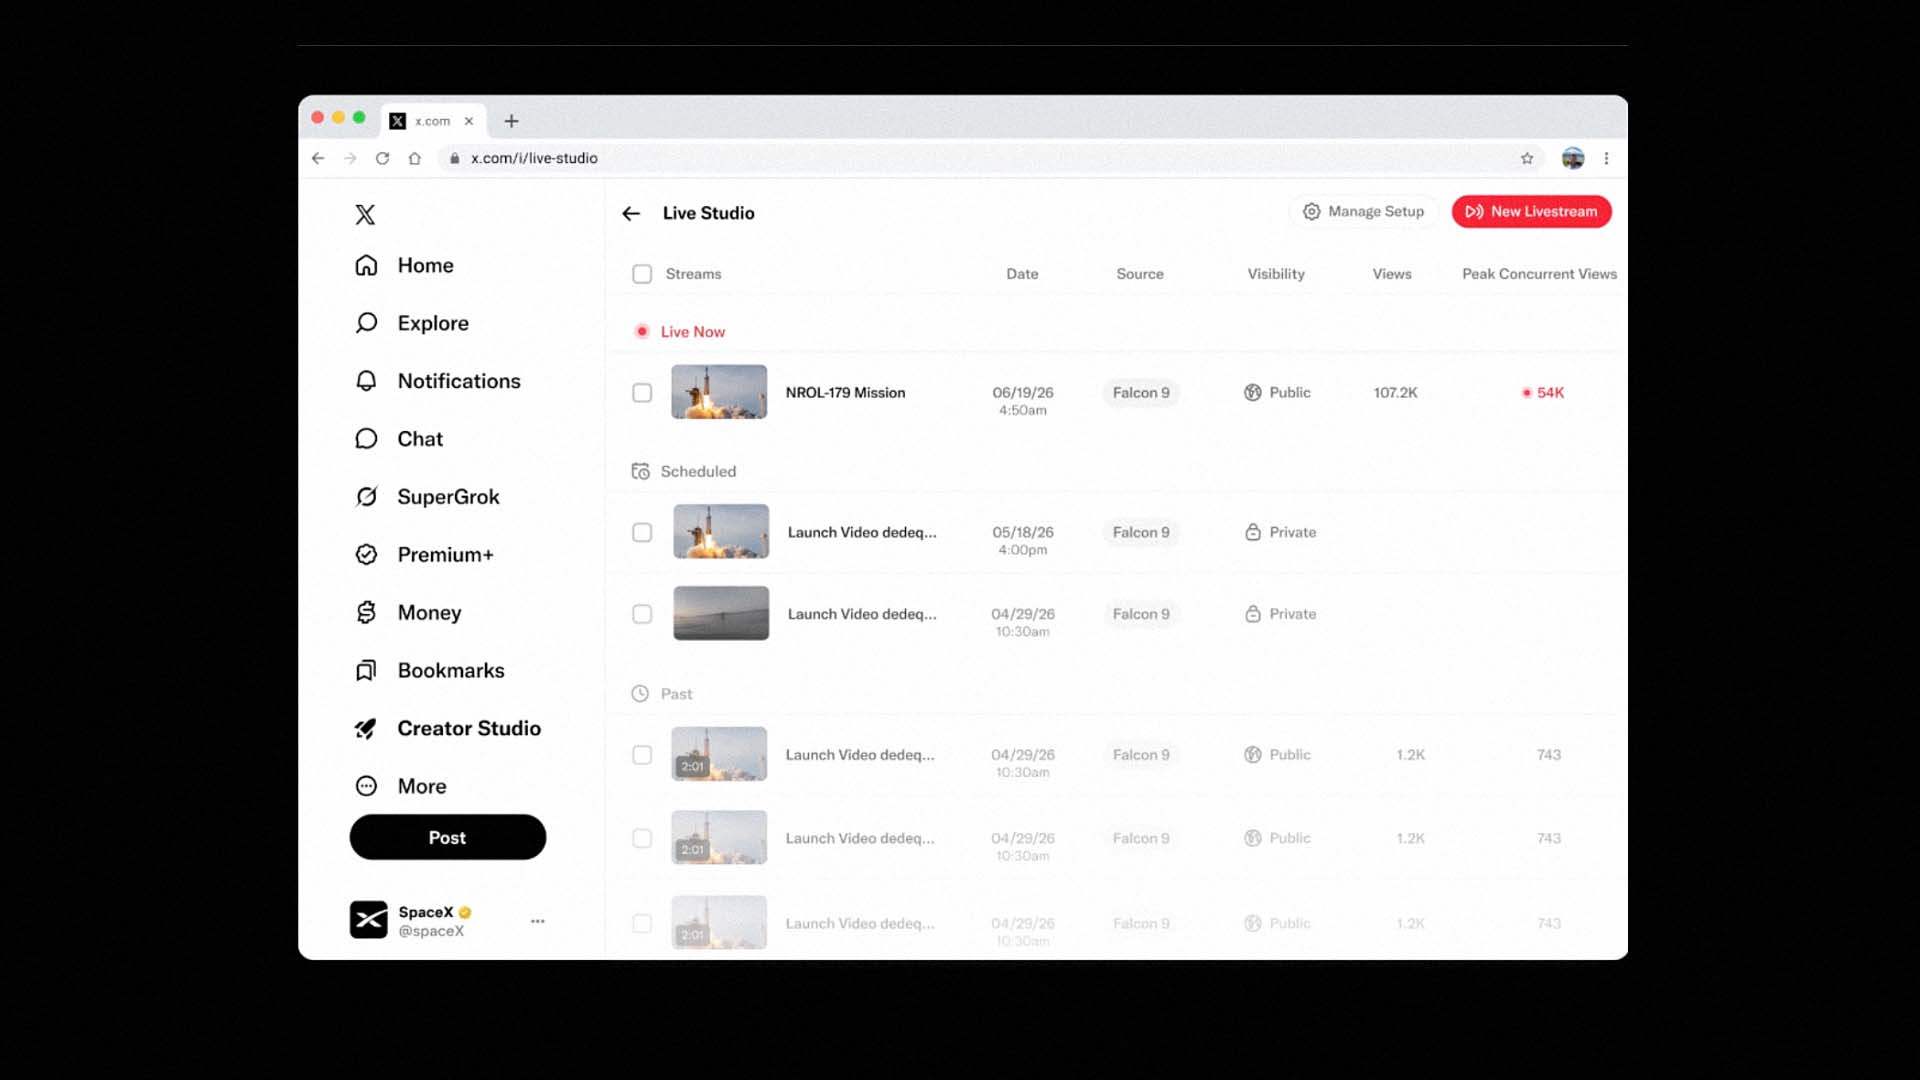
Task: Click the Scheduled calendar icon
Action: 640,471
